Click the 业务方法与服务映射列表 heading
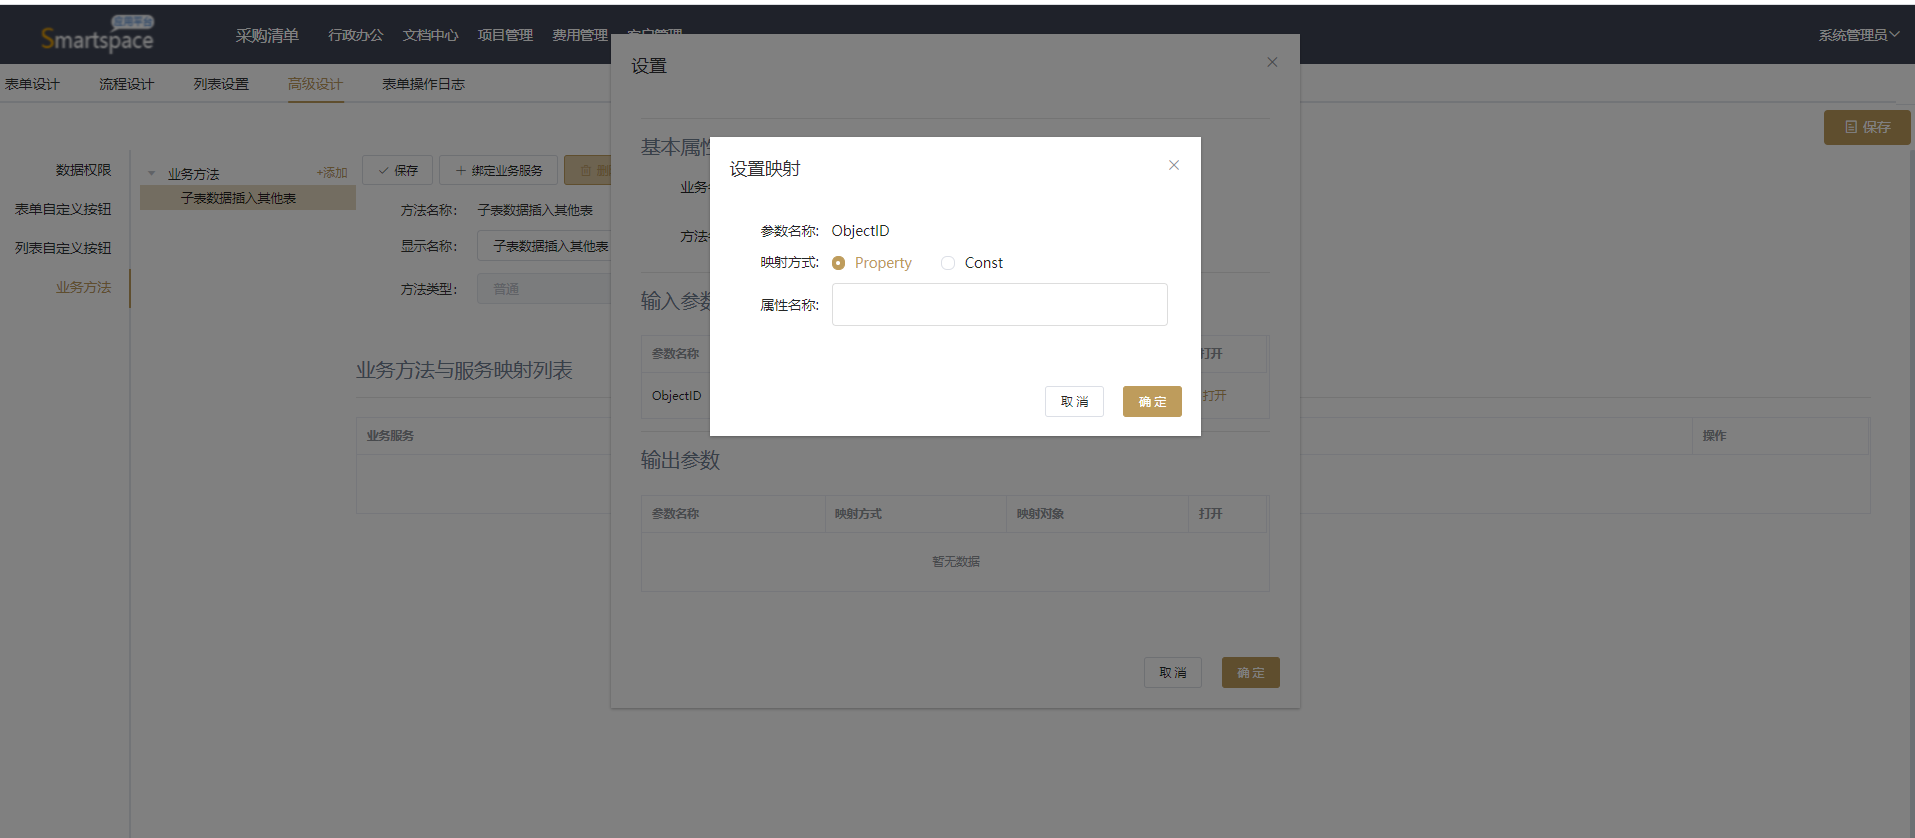1915x838 pixels. pos(464,370)
